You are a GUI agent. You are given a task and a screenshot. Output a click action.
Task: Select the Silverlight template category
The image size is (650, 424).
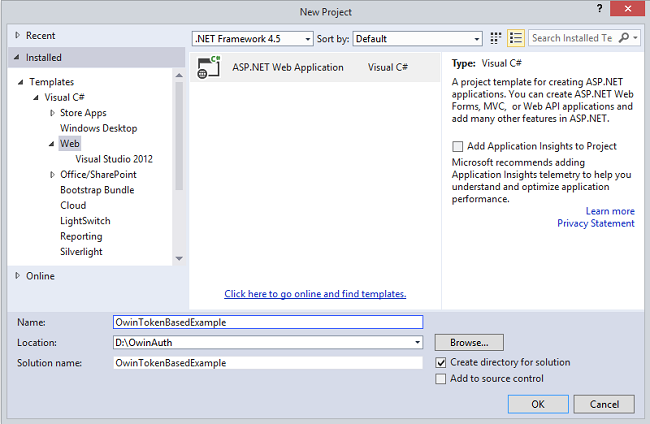(81, 252)
